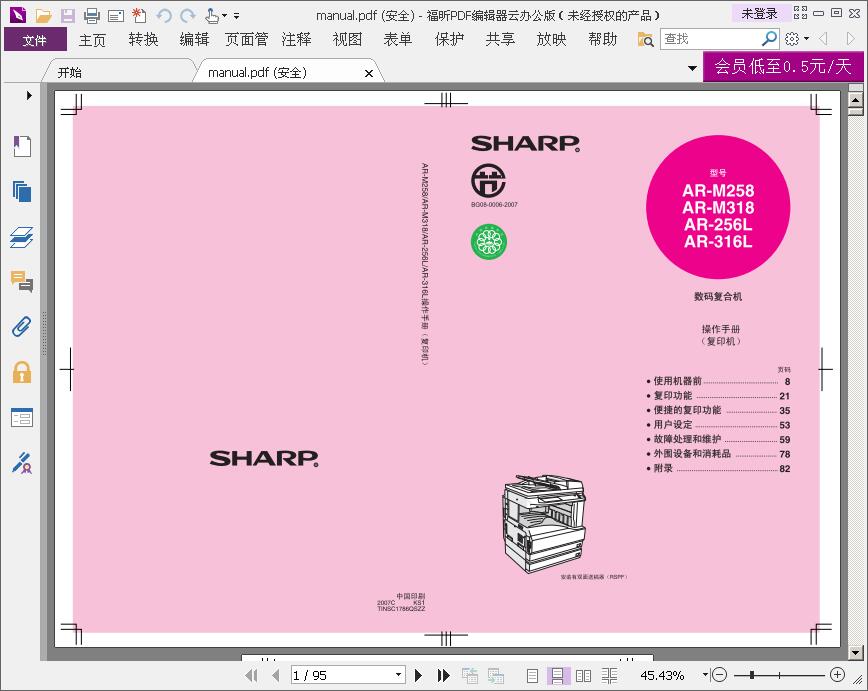Go to next search result arrow
The width and height of the screenshot is (868, 691).
pyautogui.click(x=851, y=39)
